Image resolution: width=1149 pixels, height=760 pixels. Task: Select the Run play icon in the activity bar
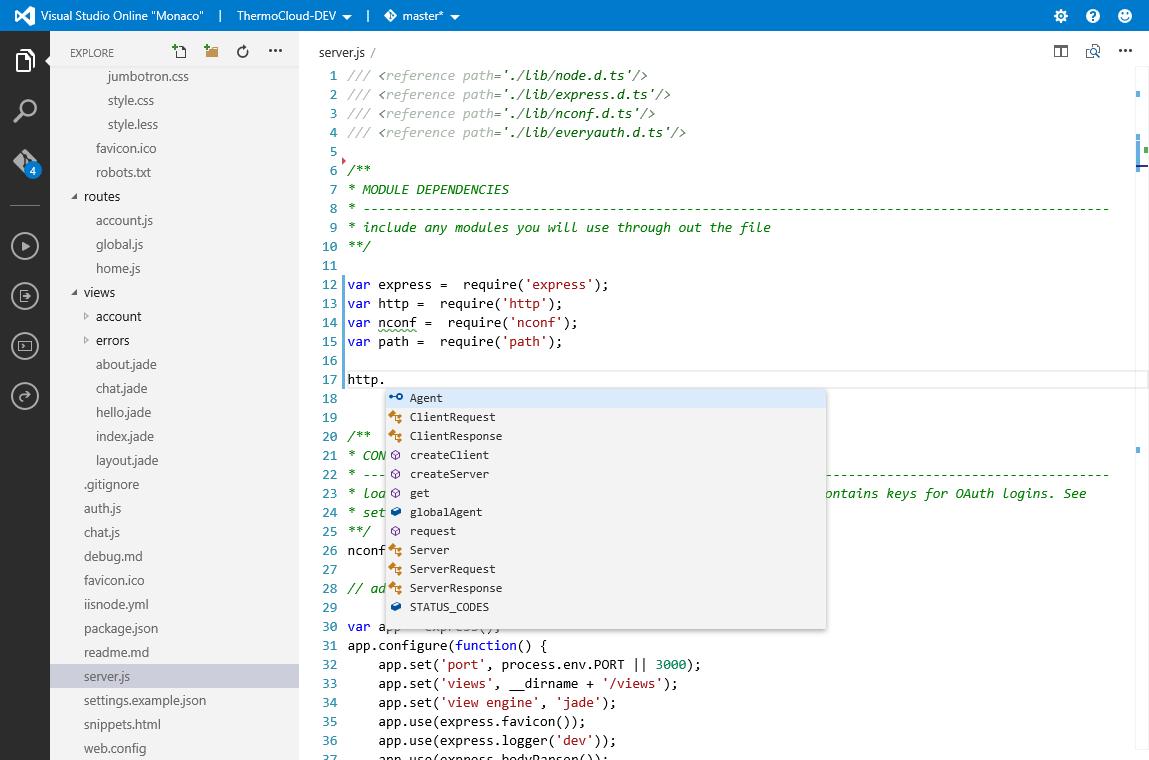[24, 246]
